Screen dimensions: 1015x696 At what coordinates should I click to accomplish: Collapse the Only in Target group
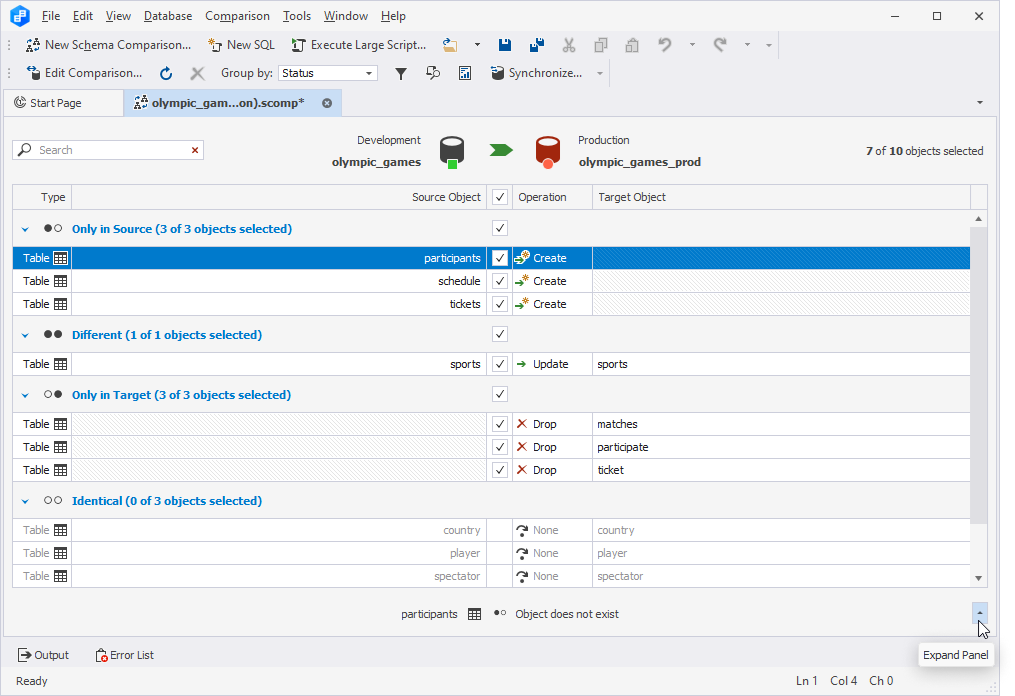25,396
